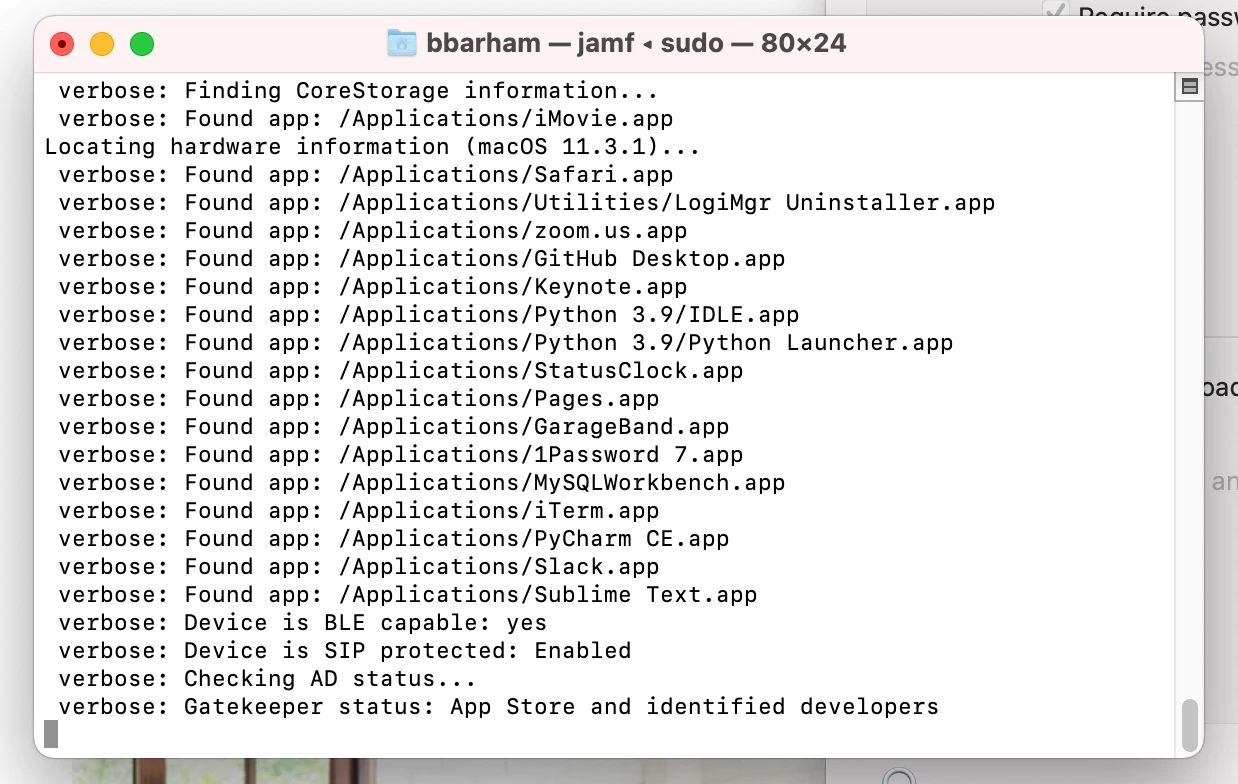
Task: Click the split pane icon in Terminal
Action: point(1190,87)
